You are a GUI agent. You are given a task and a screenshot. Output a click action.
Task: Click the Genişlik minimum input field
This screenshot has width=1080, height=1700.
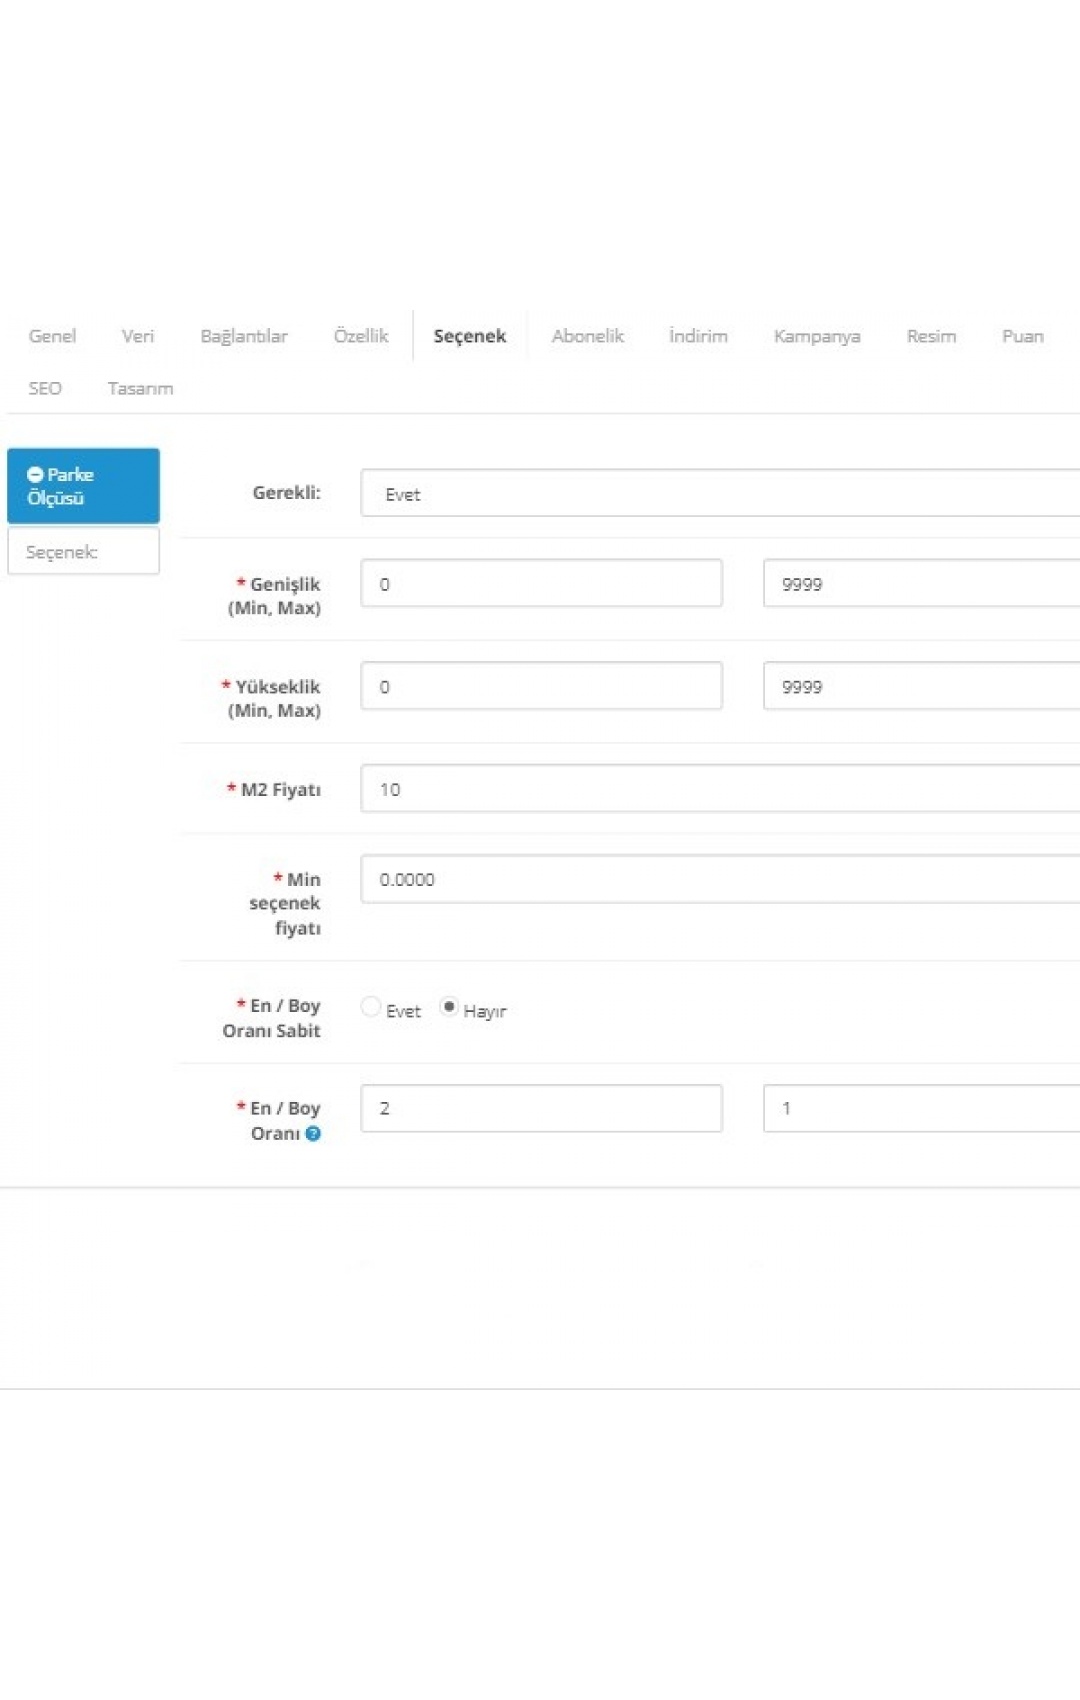pos(541,584)
